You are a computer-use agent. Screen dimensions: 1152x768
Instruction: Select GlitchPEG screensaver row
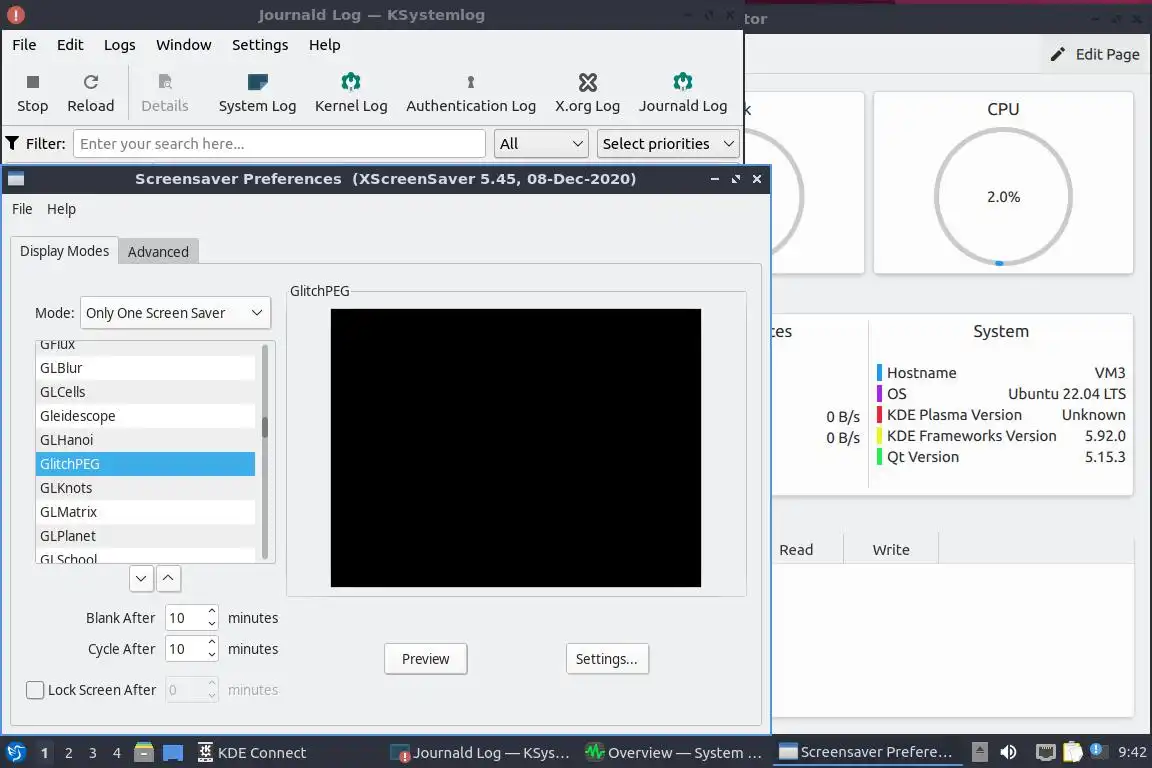tap(145, 464)
